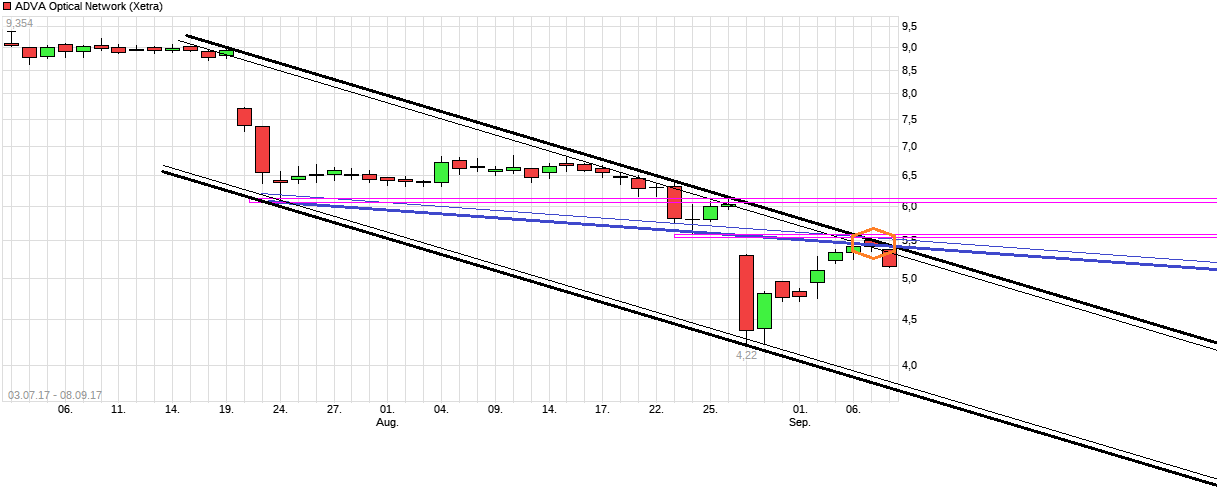This screenshot has width=1217, height=493.
Task: Click the 7,5 price axis label
Action: pyautogui.click(x=910, y=120)
